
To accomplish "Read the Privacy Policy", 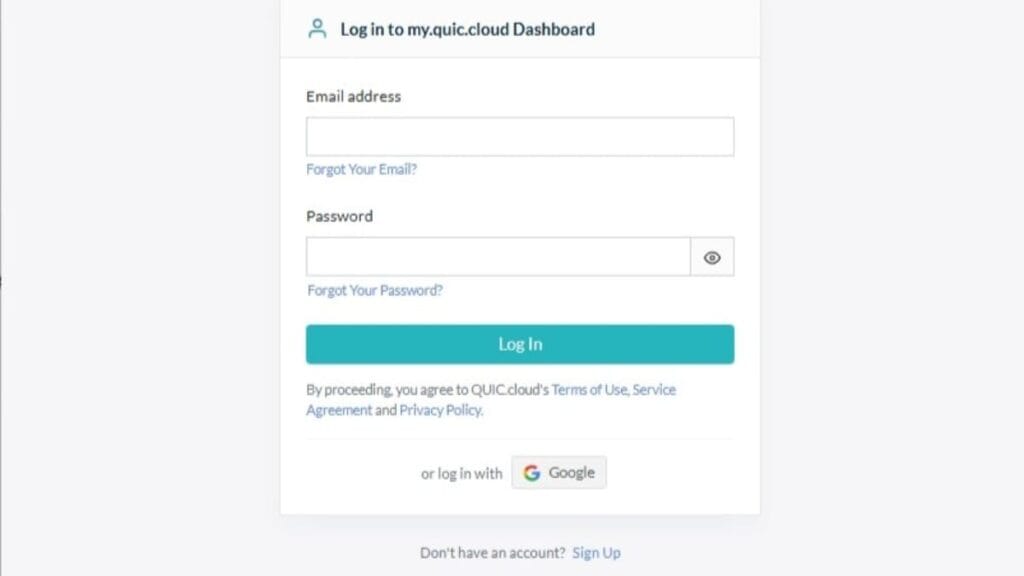I will pyautogui.click(x=439, y=409).
